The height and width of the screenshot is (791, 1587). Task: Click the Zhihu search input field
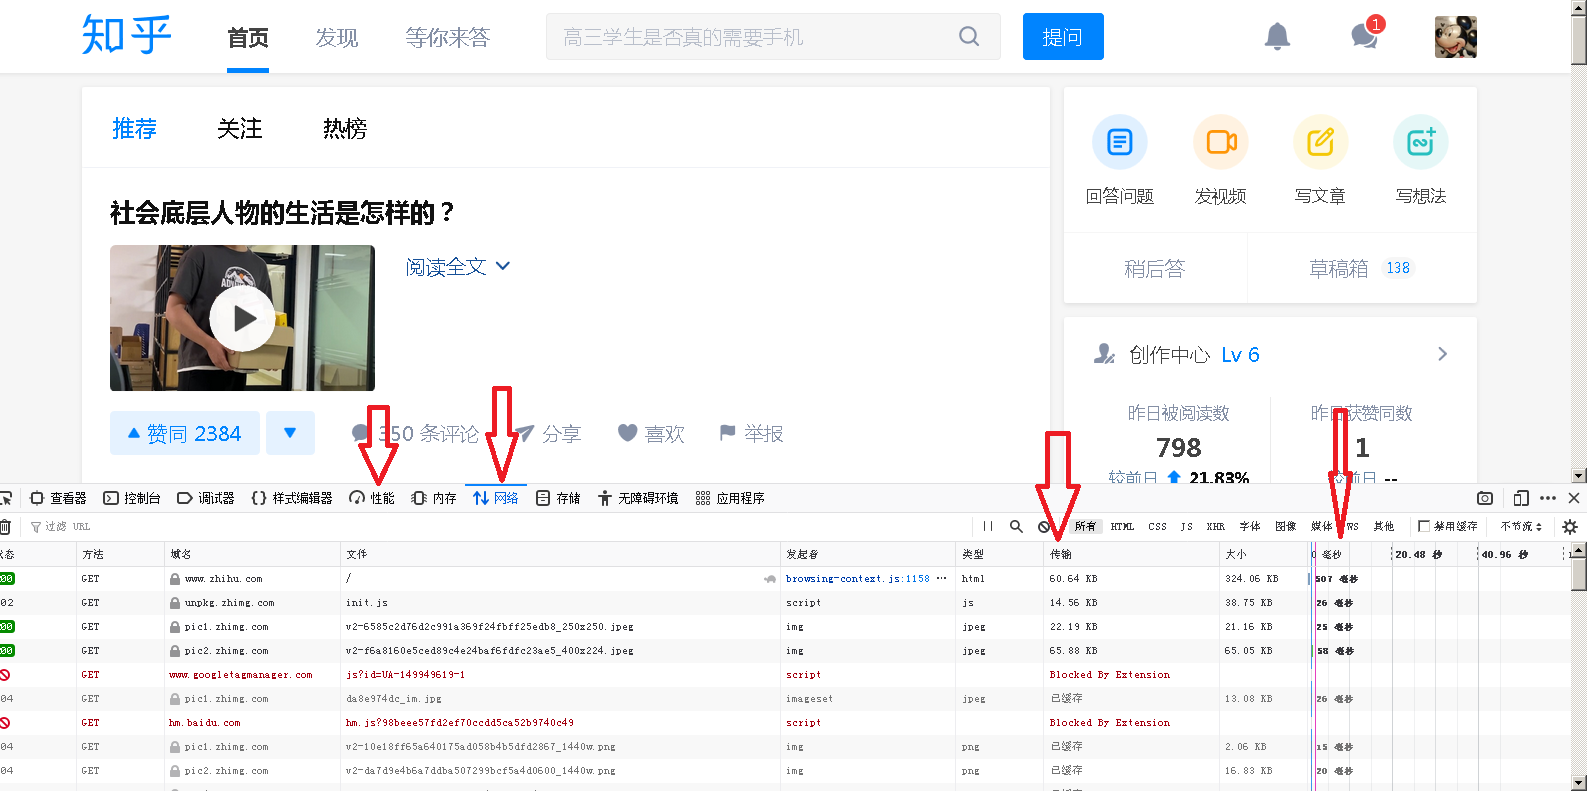(755, 37)
